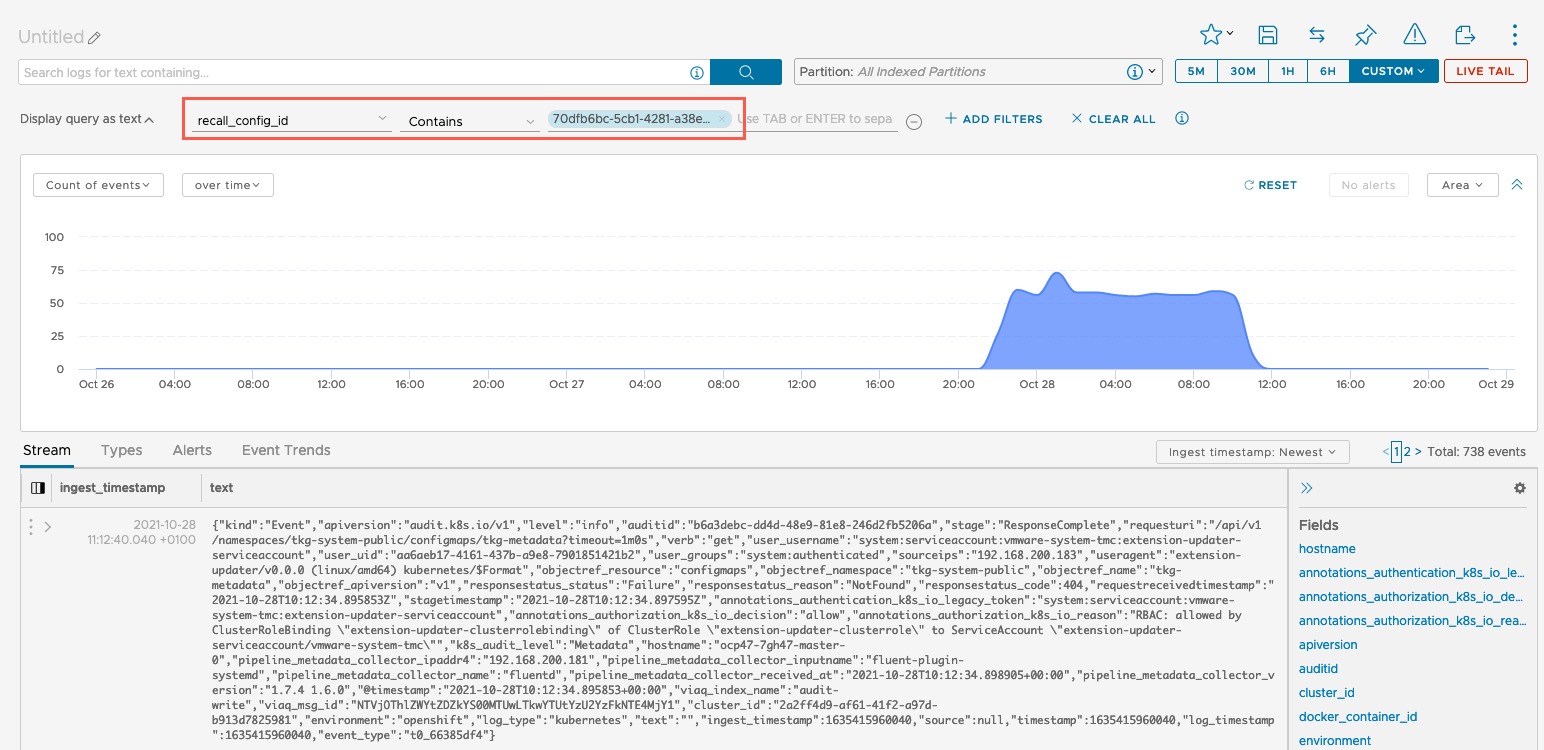Click Add Filters
Image resolution: width=1544 pixels, height=750 pixels.
point(993,119)
